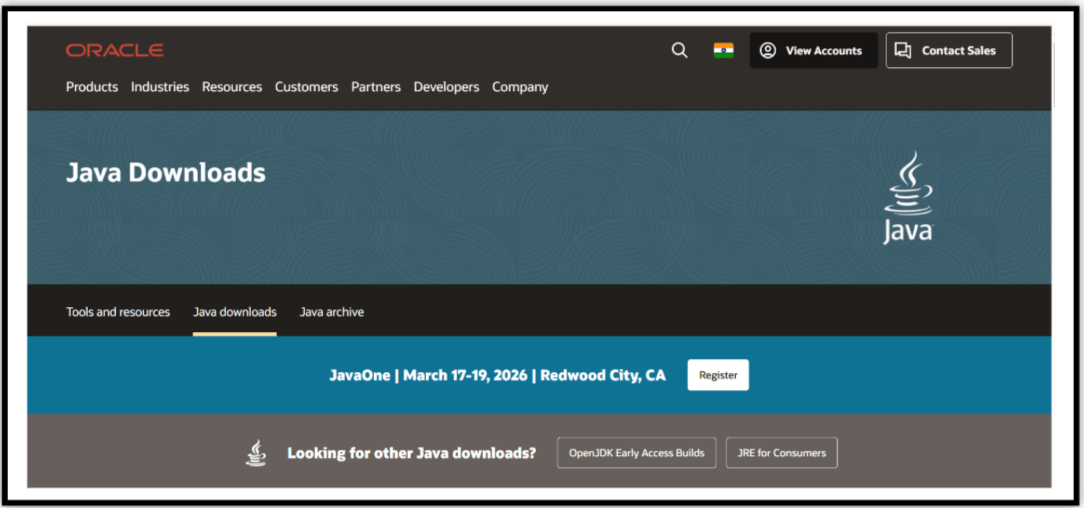Click Register for JavaOne

pos(718,375)
